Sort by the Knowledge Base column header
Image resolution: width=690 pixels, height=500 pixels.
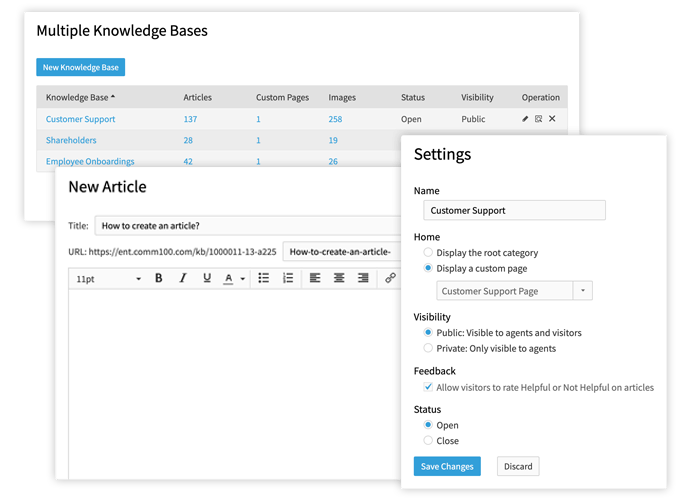[x=80, y=97]
